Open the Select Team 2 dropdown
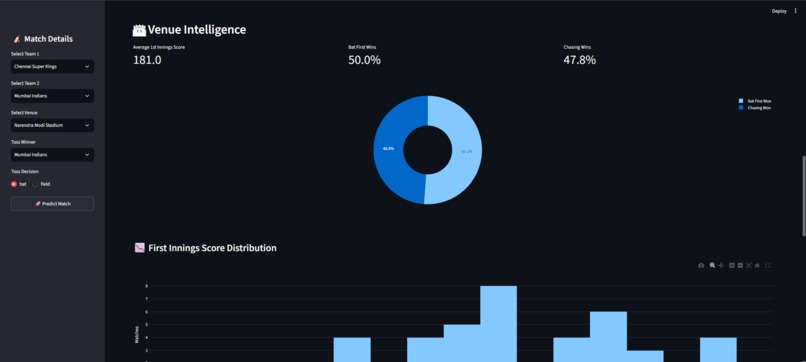 click(x=52, y=96)
